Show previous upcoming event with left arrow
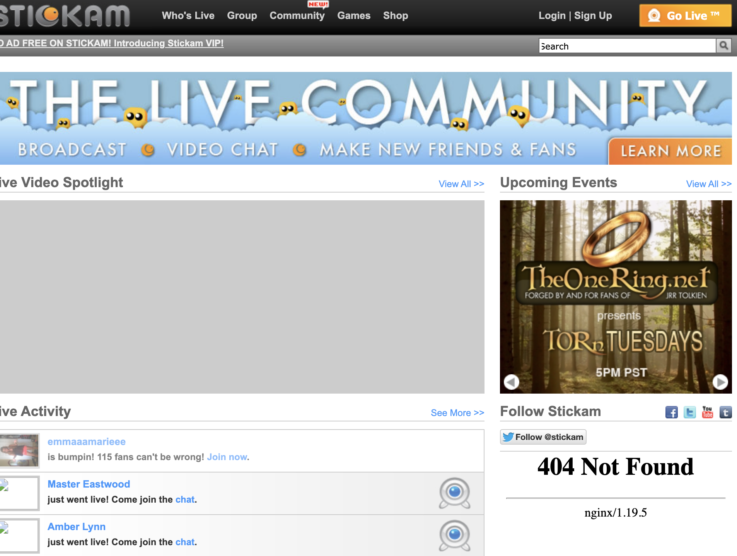This screenshot has width=737, height=556. [511, 382]
